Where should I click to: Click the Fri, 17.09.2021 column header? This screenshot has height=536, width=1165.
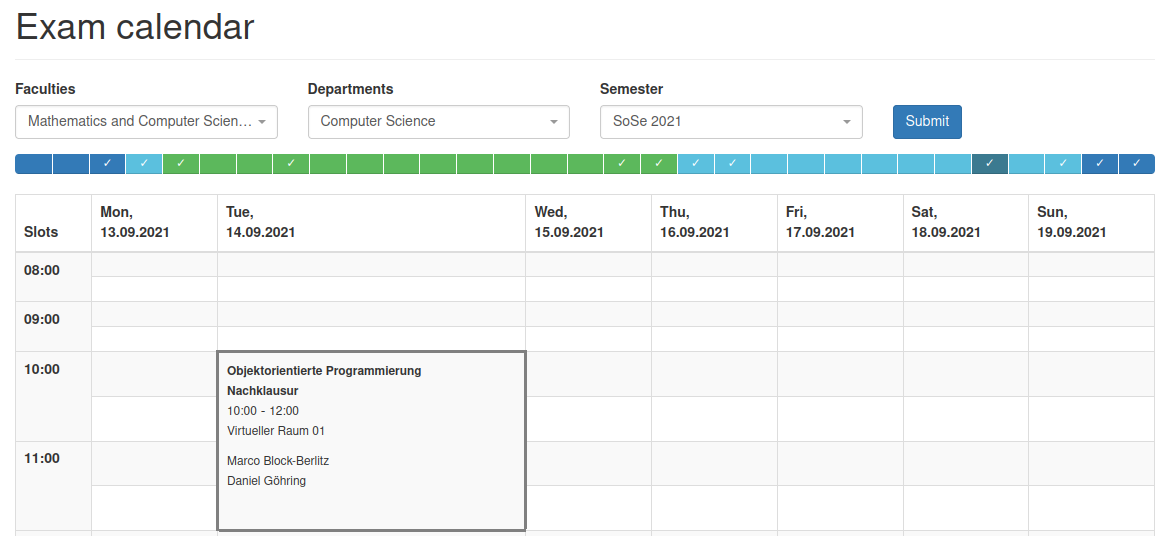point(840,223)
